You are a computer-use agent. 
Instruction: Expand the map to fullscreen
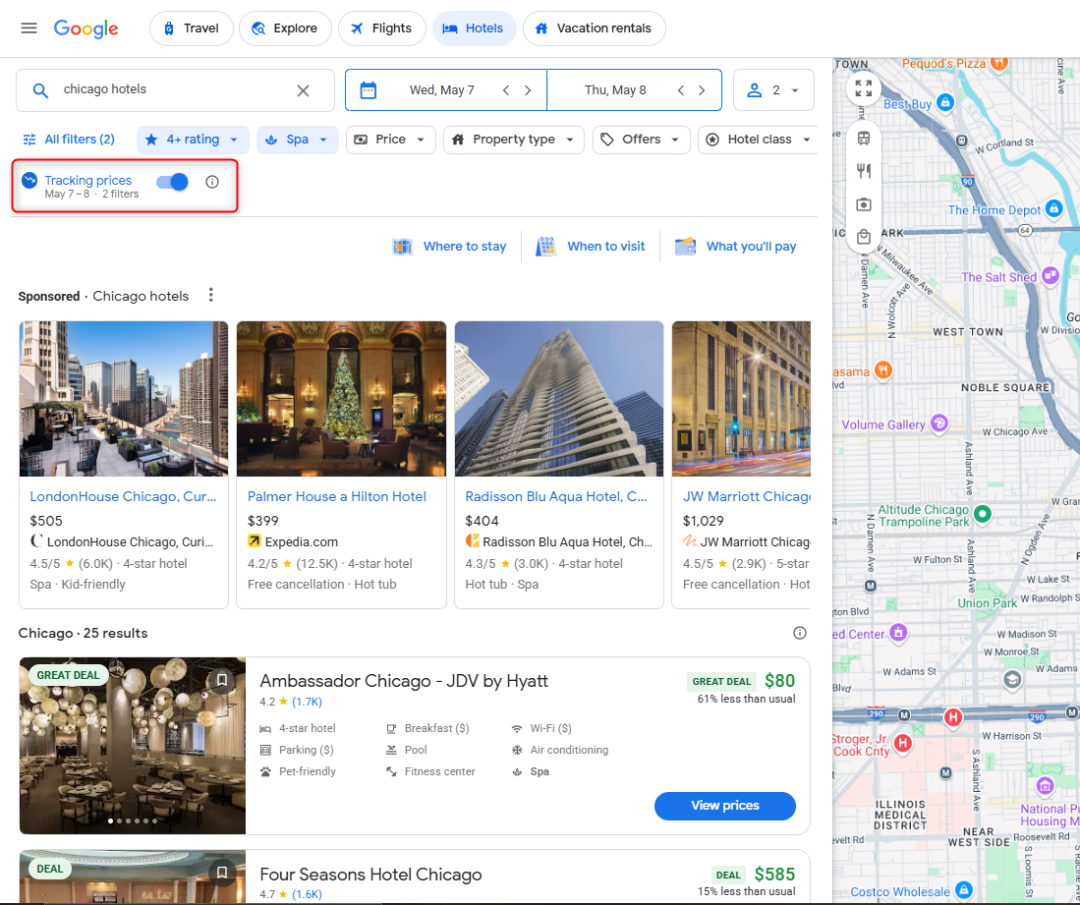click(x=863, y=88)
